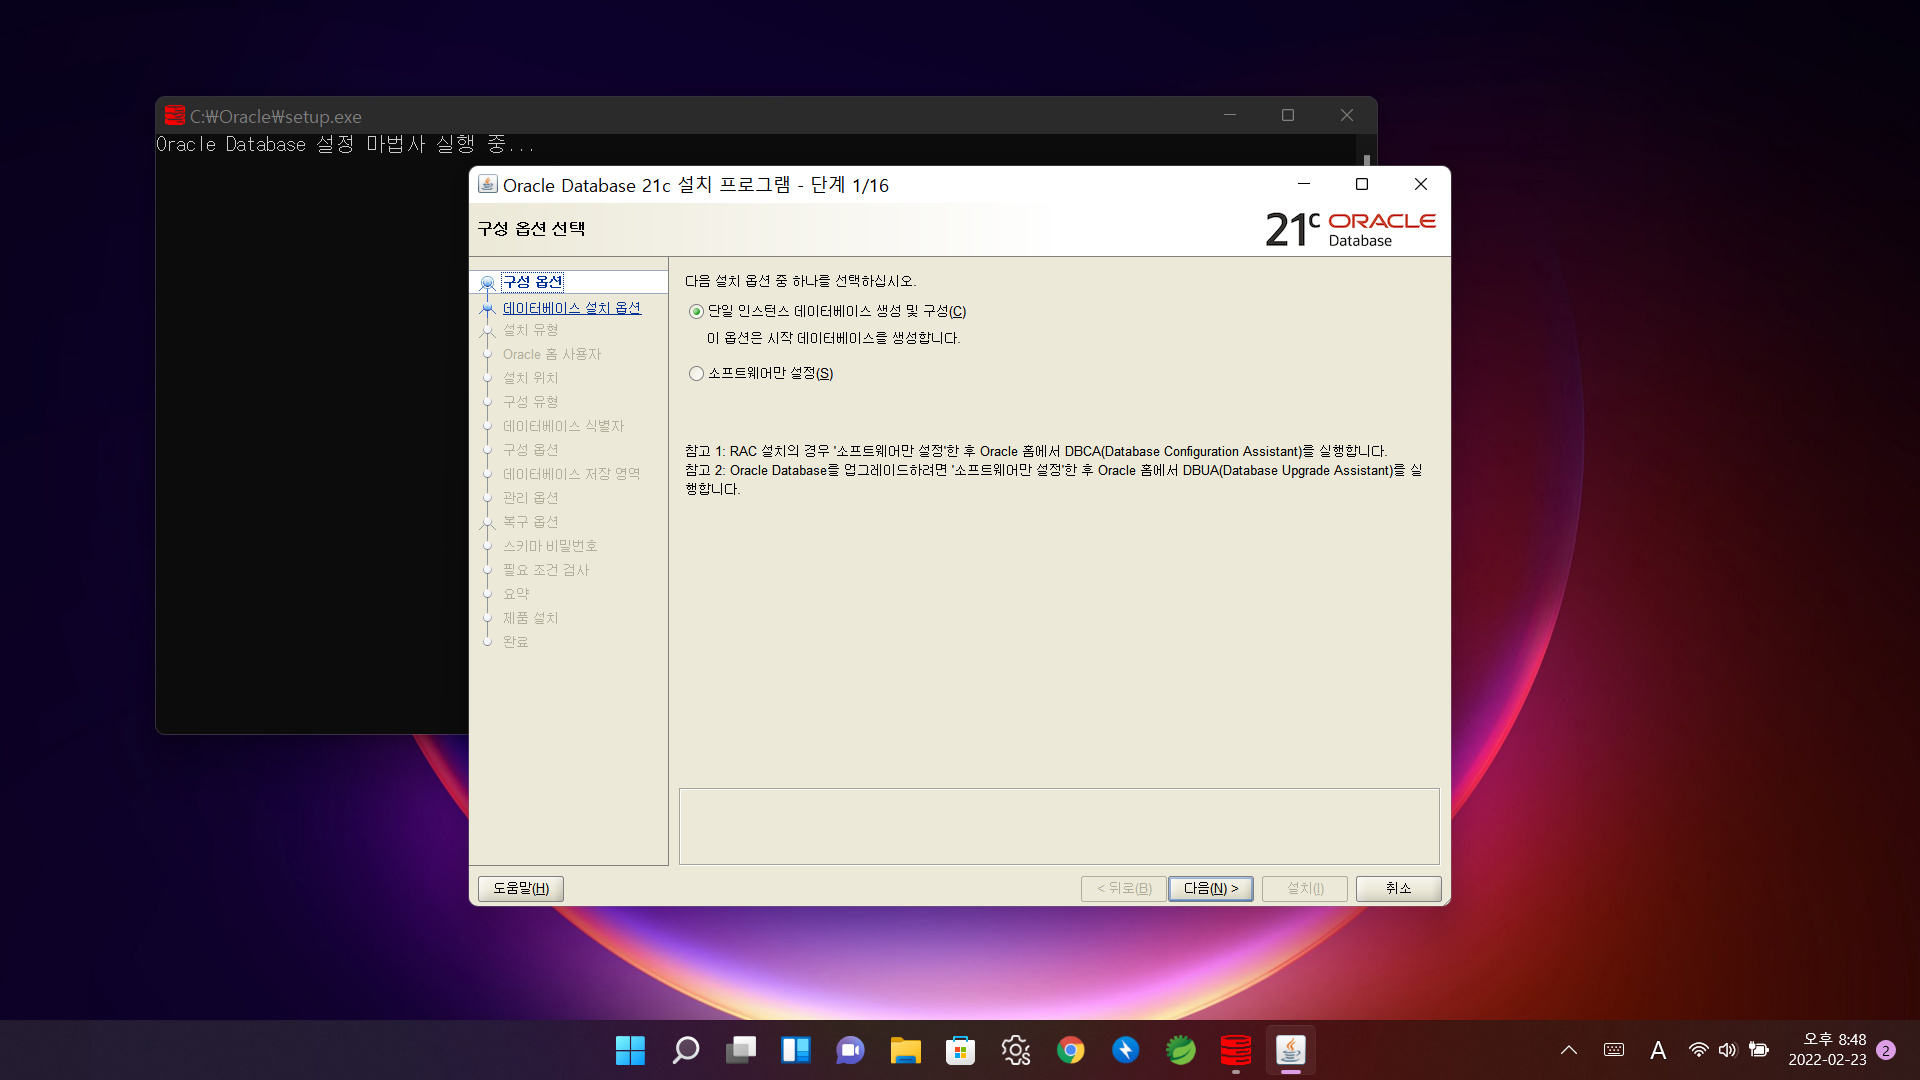Open taskbar Search magnifier

point(685,1050)
